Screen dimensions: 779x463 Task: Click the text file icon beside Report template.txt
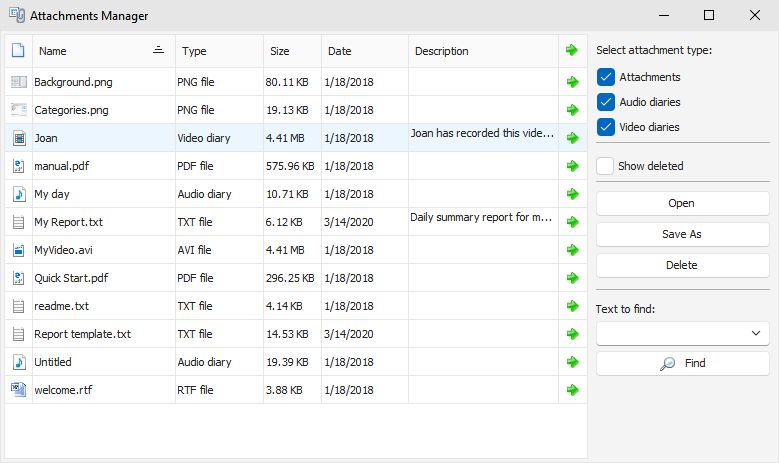tap(18, 334)
